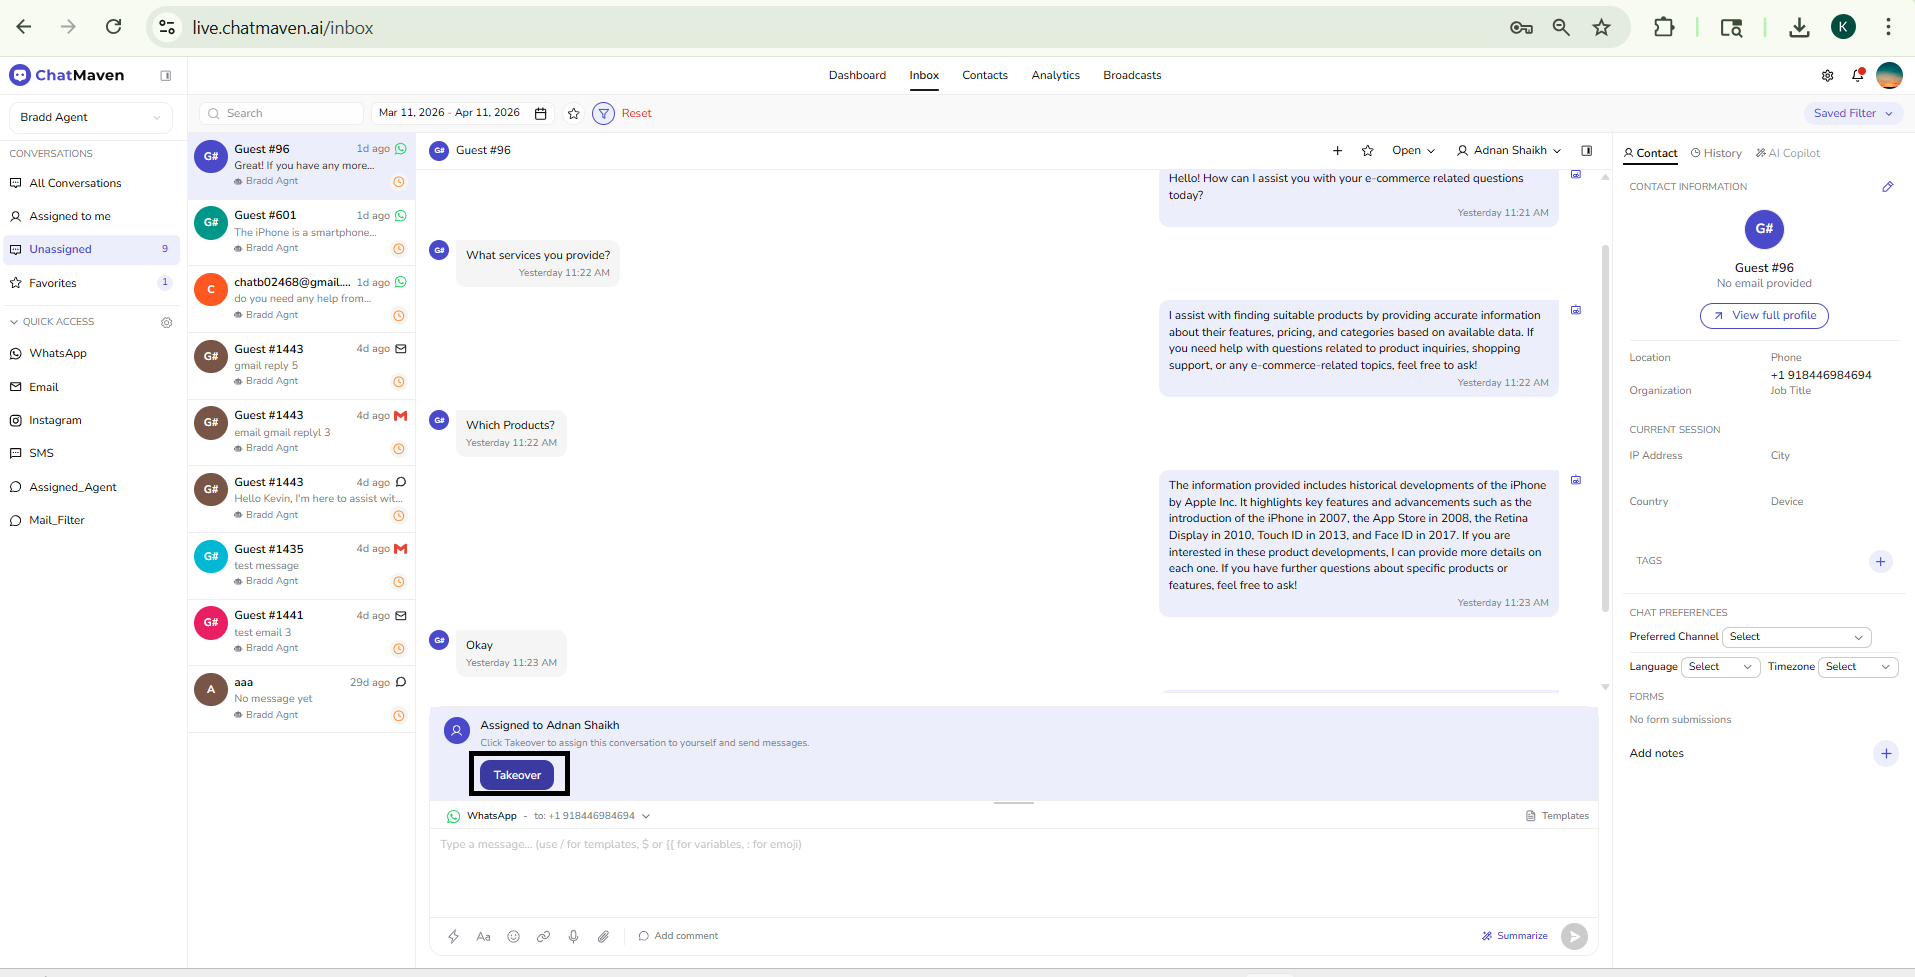
Task: Expand the Saved Filter dropdown
Action: [1852, 113]
